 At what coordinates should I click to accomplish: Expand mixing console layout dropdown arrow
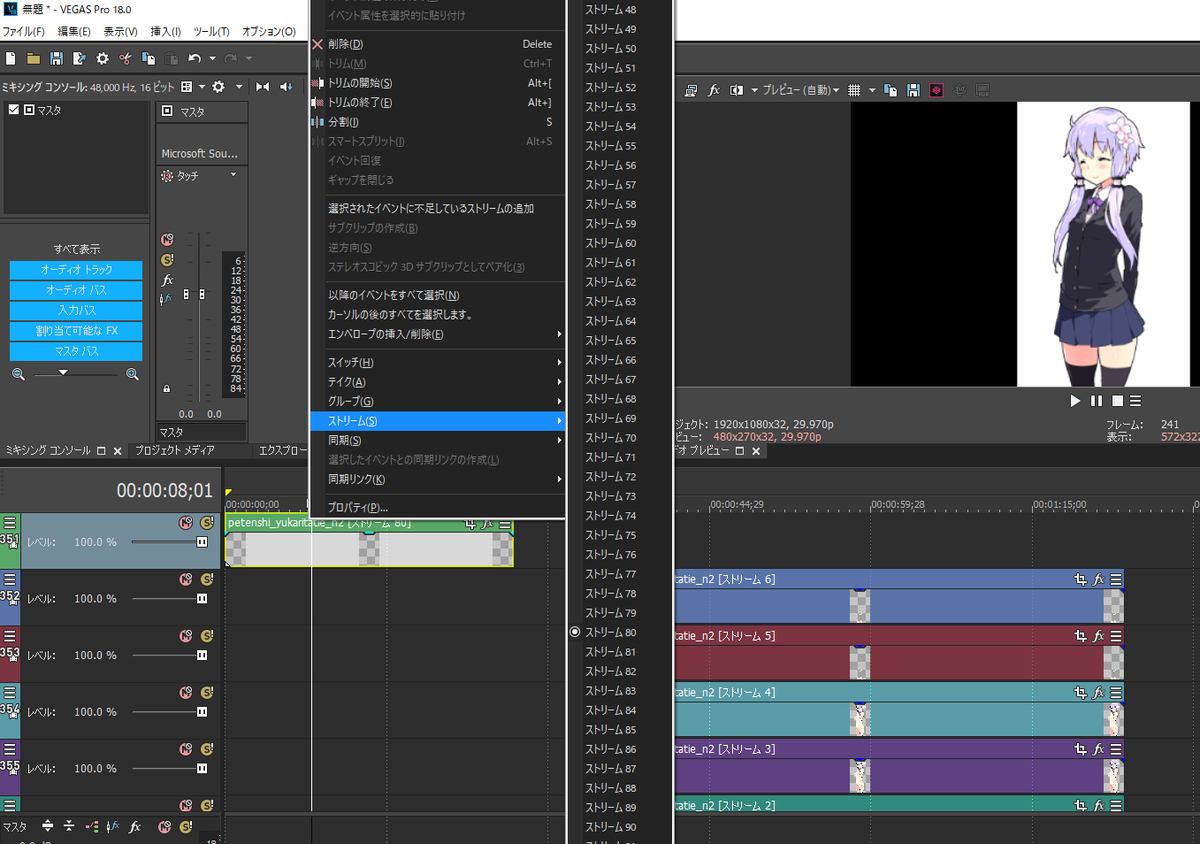[x=201, y=87]
